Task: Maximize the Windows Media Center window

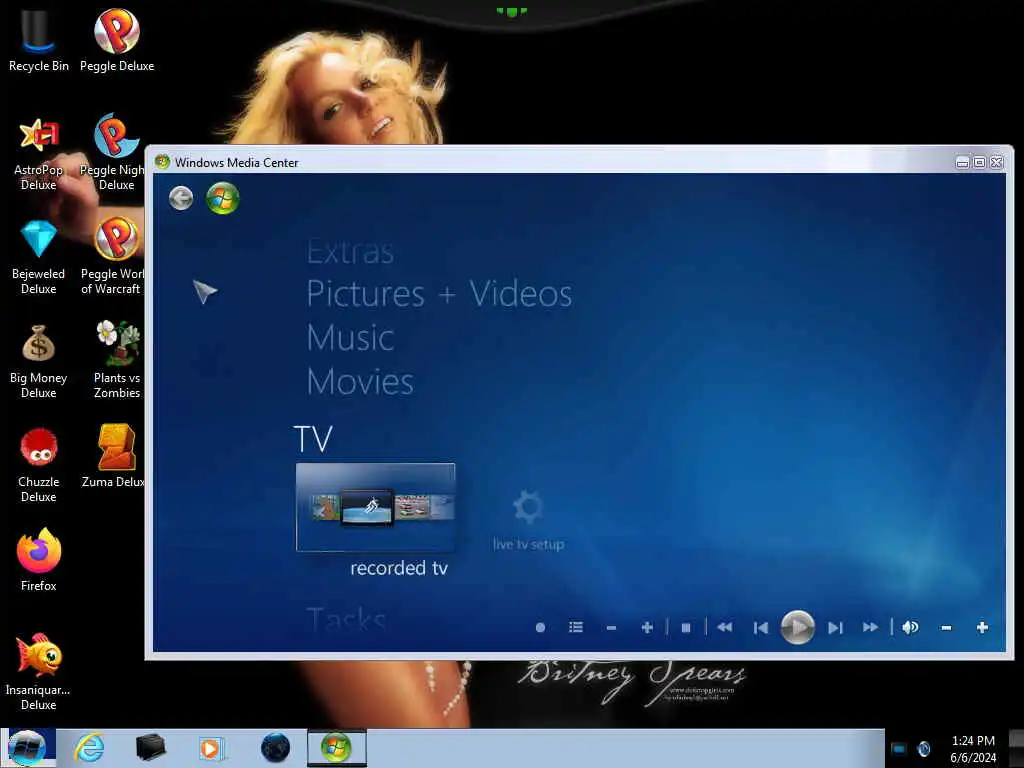Action: pos(979,163)
